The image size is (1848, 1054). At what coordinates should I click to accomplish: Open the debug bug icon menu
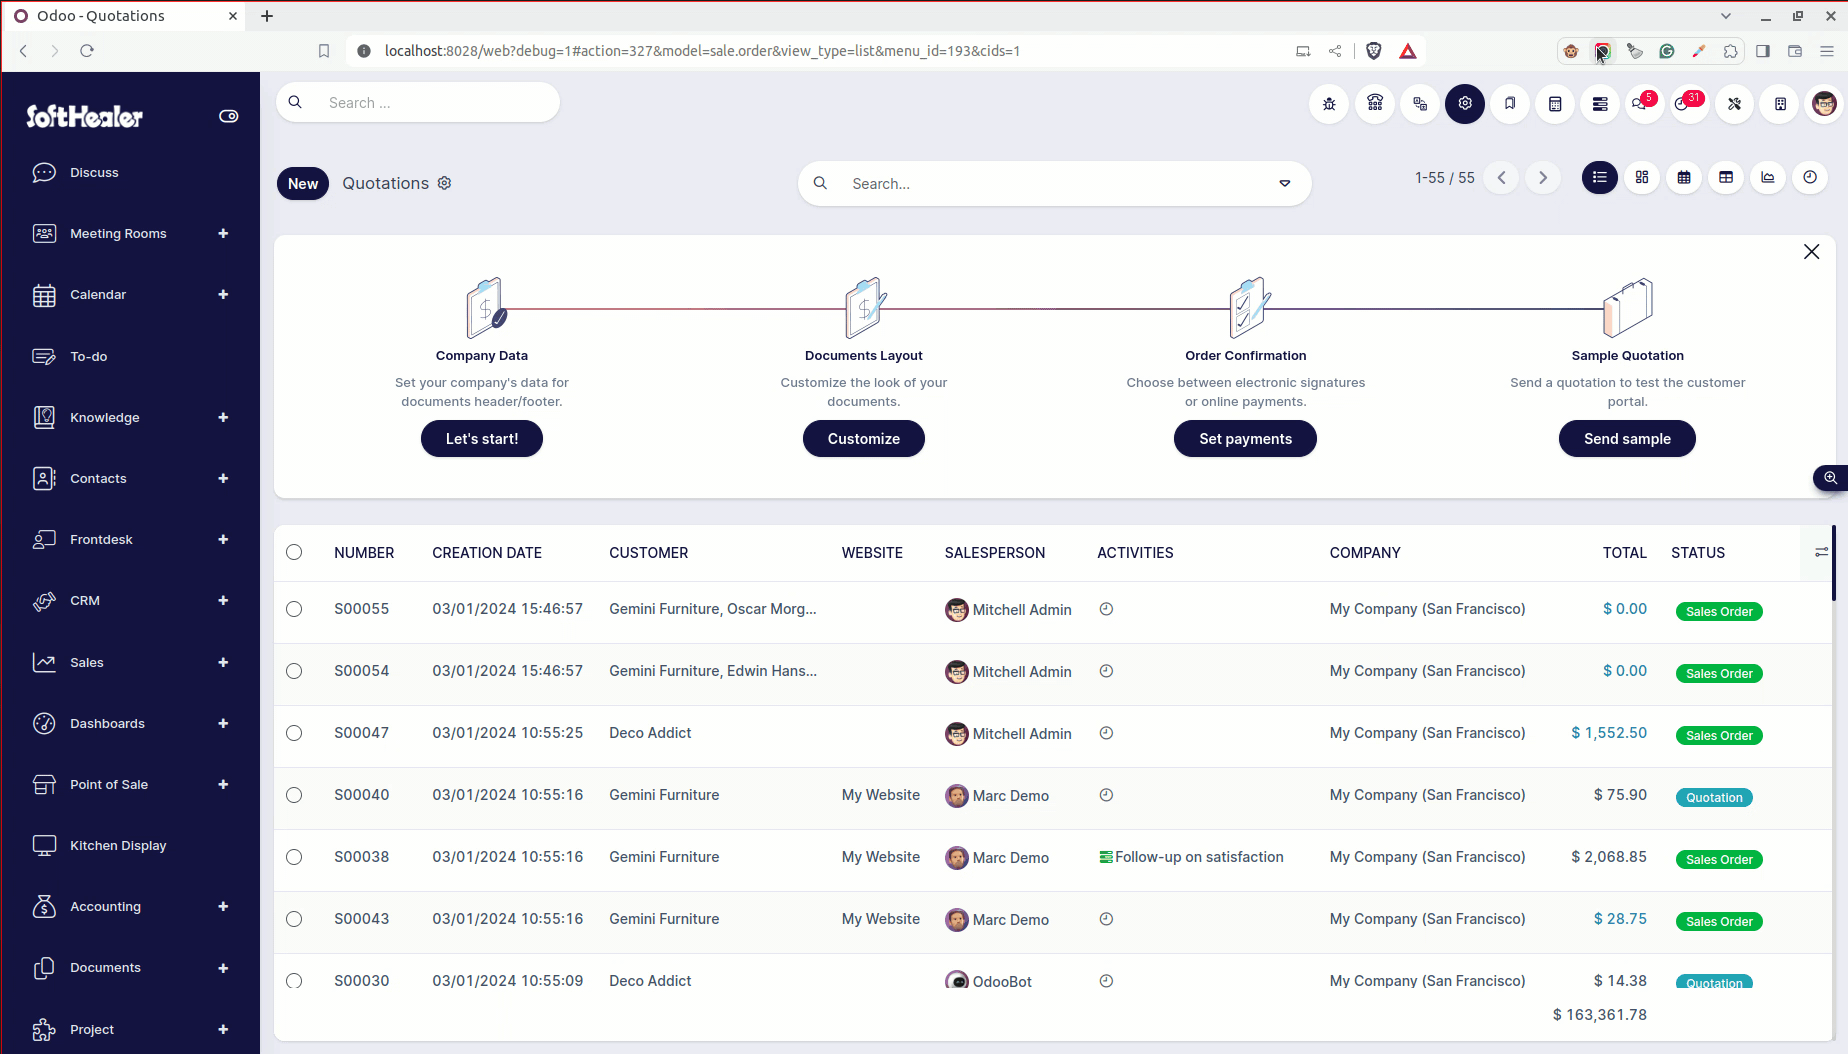(x=1329, y=104)
